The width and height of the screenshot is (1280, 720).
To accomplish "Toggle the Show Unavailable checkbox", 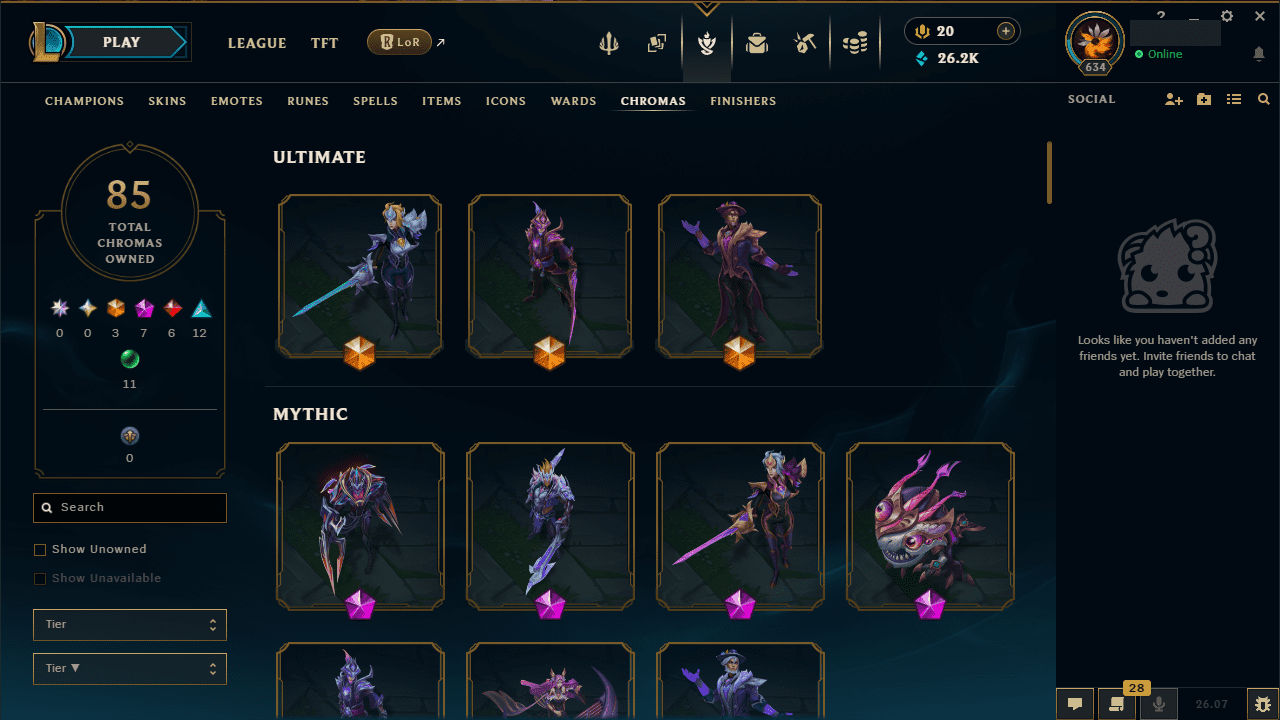I will click(x=40, y=579).
